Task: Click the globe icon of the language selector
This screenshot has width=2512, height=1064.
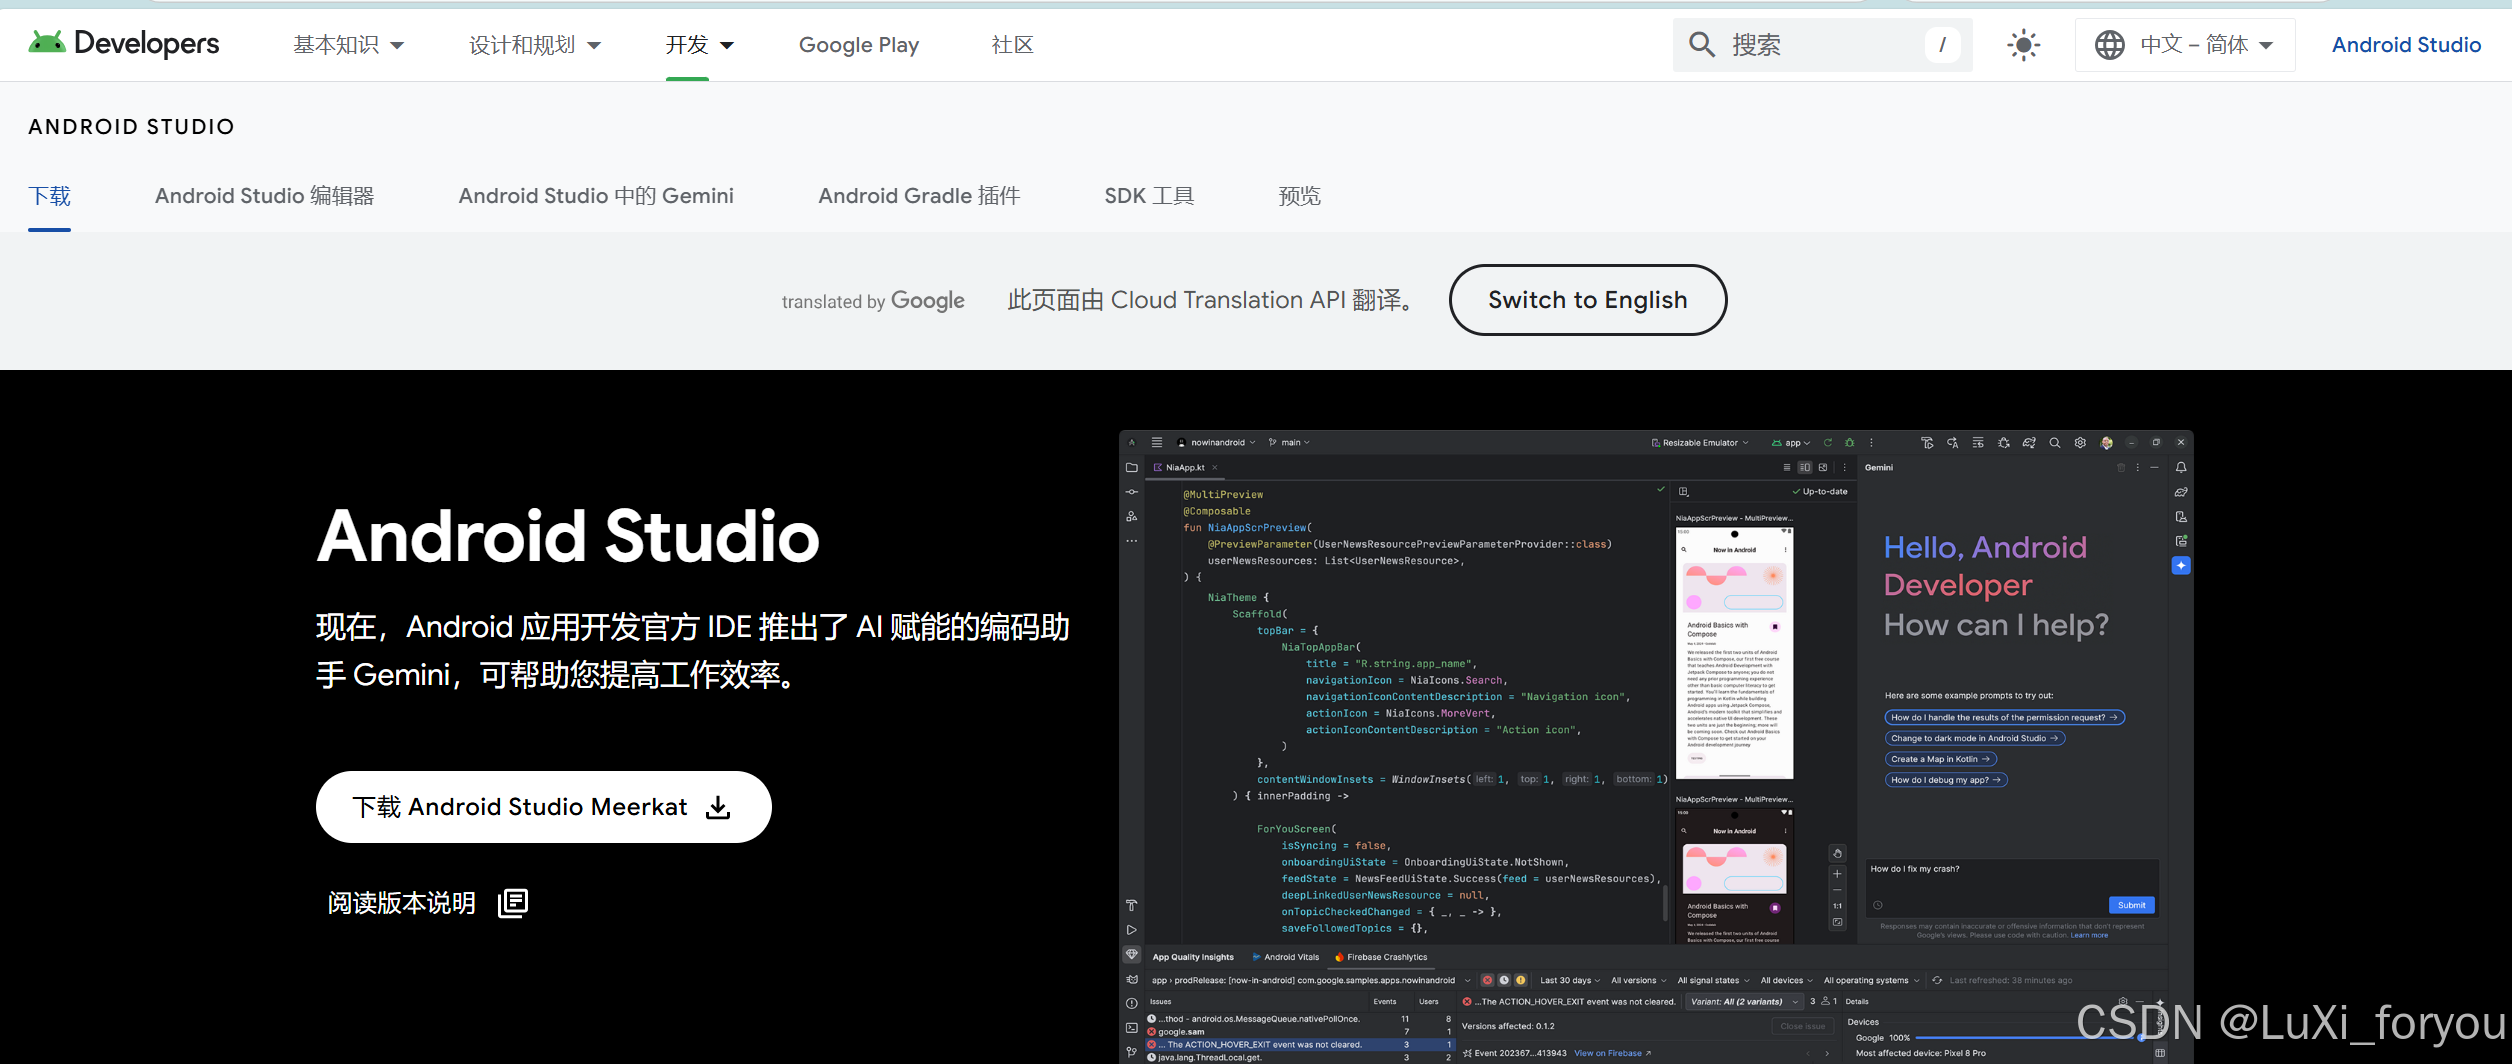Action: pos(2109,45)
